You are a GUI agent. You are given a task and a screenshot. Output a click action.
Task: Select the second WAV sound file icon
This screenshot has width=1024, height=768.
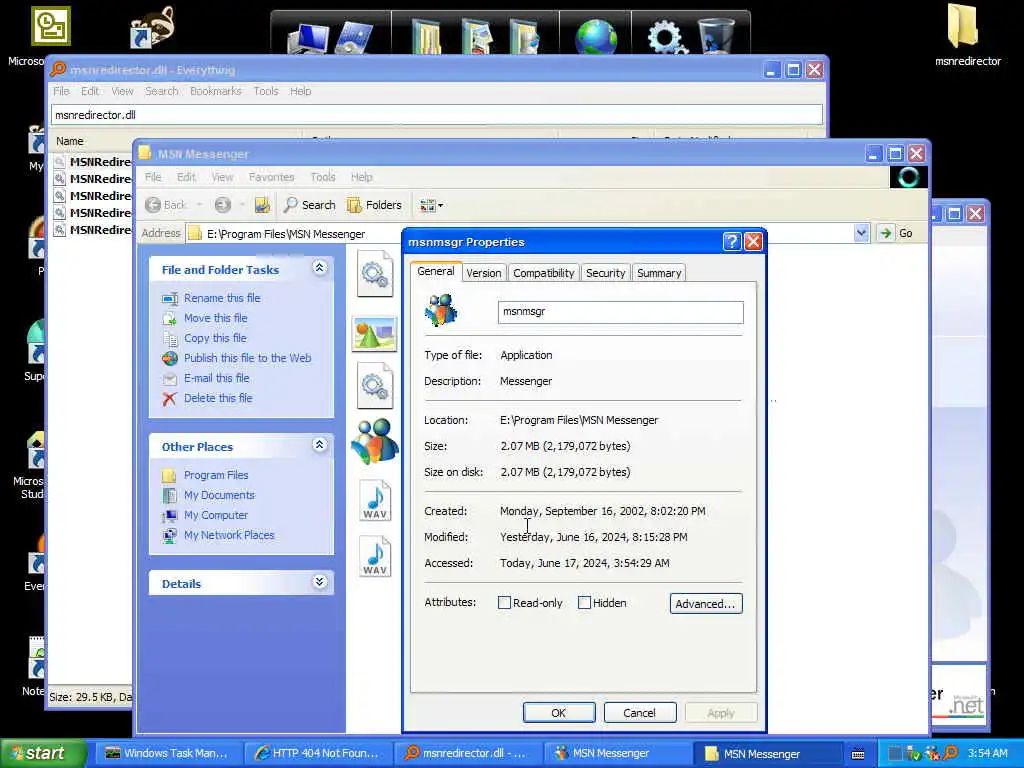[x=375, y=557]
